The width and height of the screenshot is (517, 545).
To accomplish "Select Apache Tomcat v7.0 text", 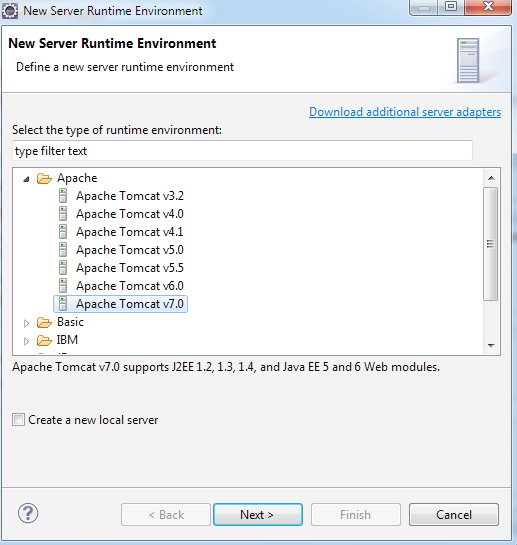I will pos(130,304).
